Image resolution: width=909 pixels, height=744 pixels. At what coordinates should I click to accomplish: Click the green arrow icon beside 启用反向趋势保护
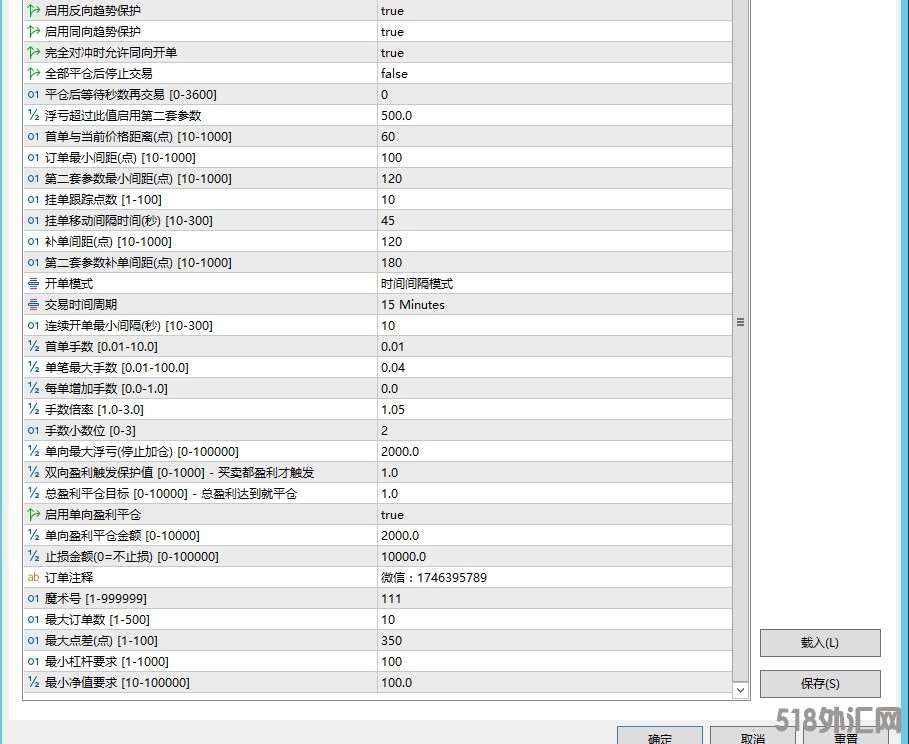[x=30, y=11]
